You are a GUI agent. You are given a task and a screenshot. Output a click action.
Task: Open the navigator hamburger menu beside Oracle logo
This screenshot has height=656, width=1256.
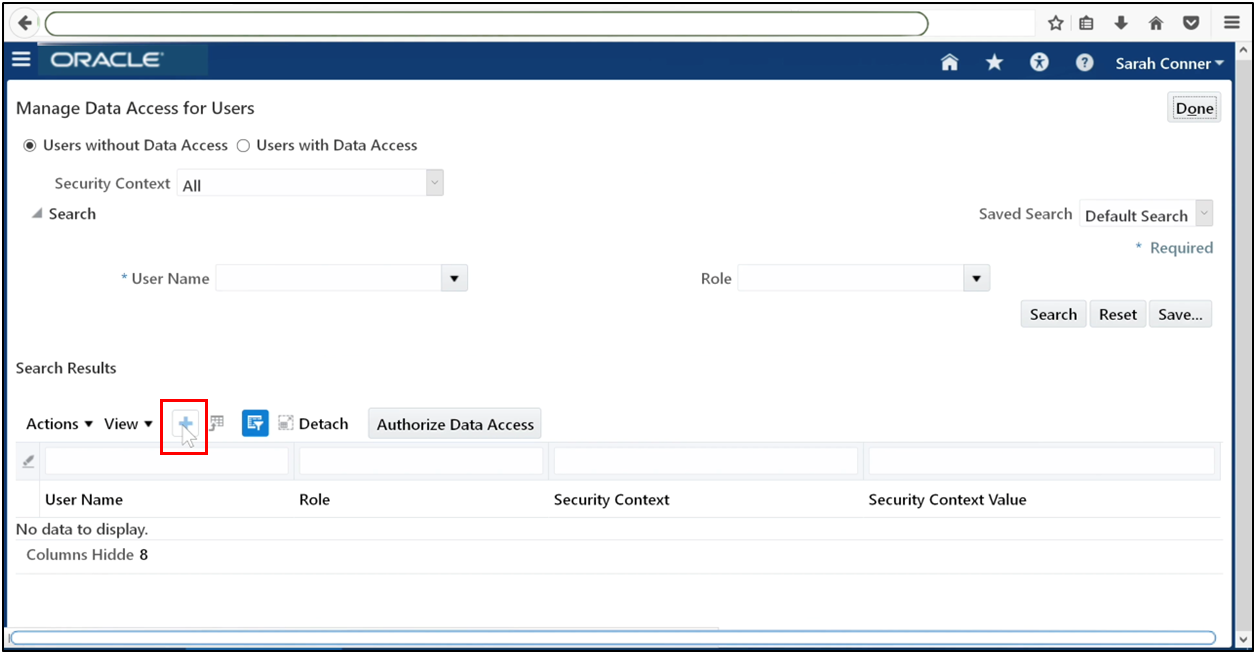point(21,59)
